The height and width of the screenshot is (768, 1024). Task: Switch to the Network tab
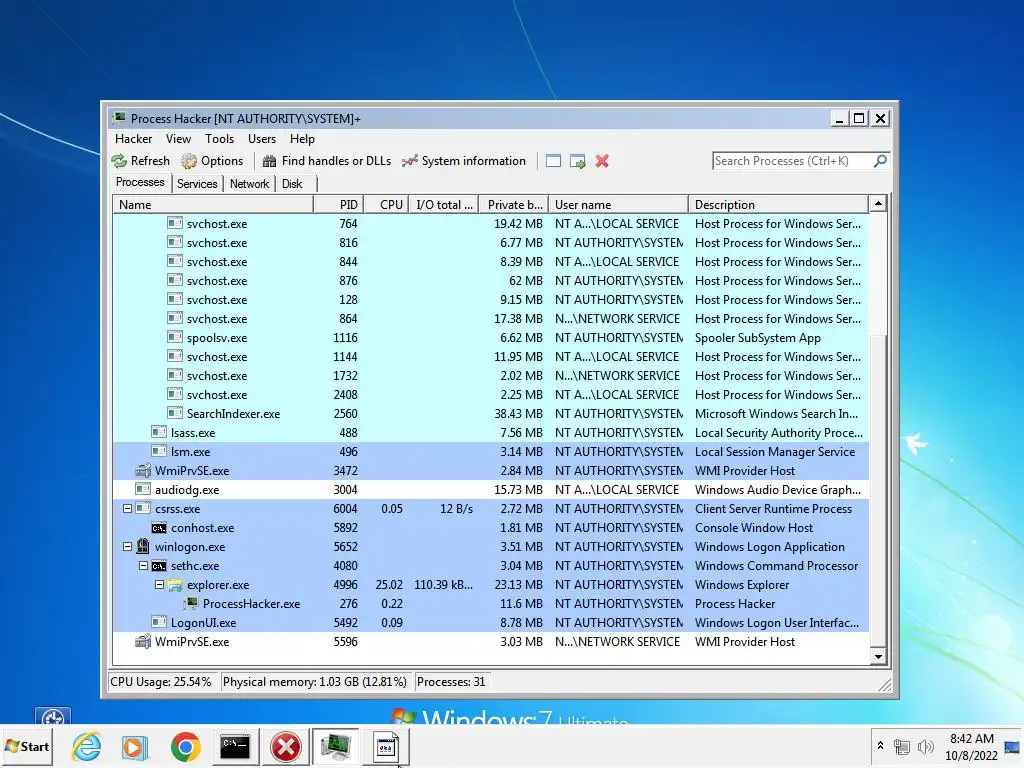pos(249,184)
